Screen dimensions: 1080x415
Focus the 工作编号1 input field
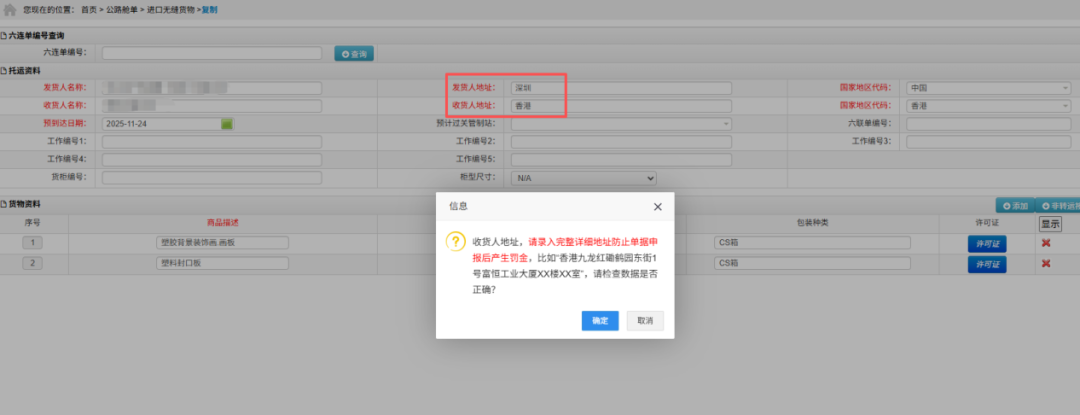coord(212,142)
